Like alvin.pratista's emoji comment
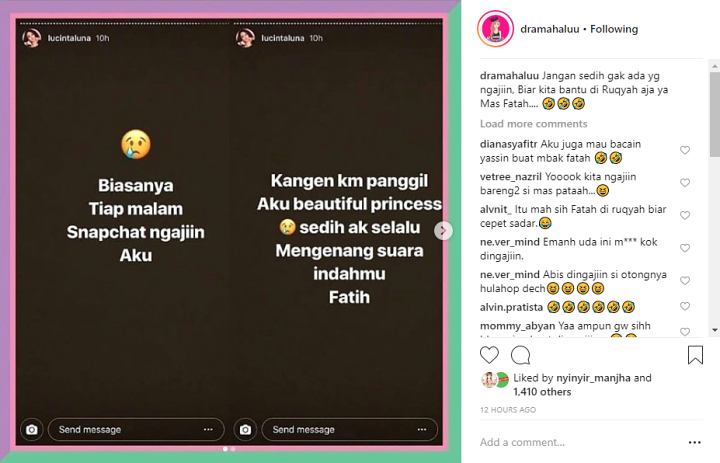720x463 pixels. pyautogui.click(x=685, y=306)
